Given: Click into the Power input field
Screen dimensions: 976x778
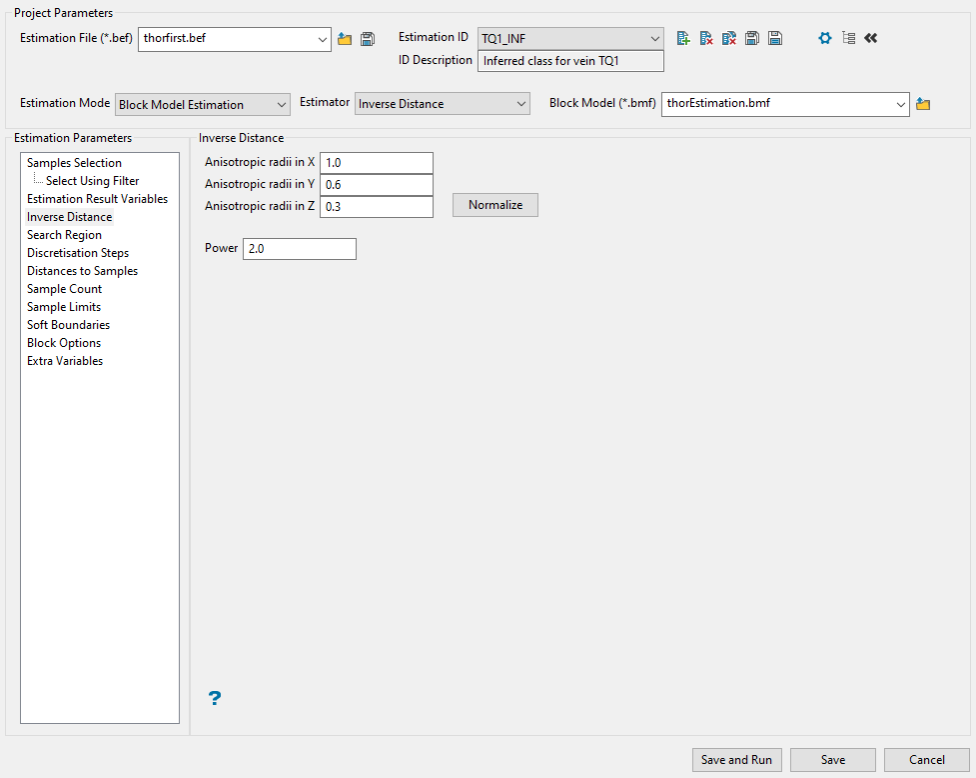Looking at the screenshot, I should pos(298,249).
